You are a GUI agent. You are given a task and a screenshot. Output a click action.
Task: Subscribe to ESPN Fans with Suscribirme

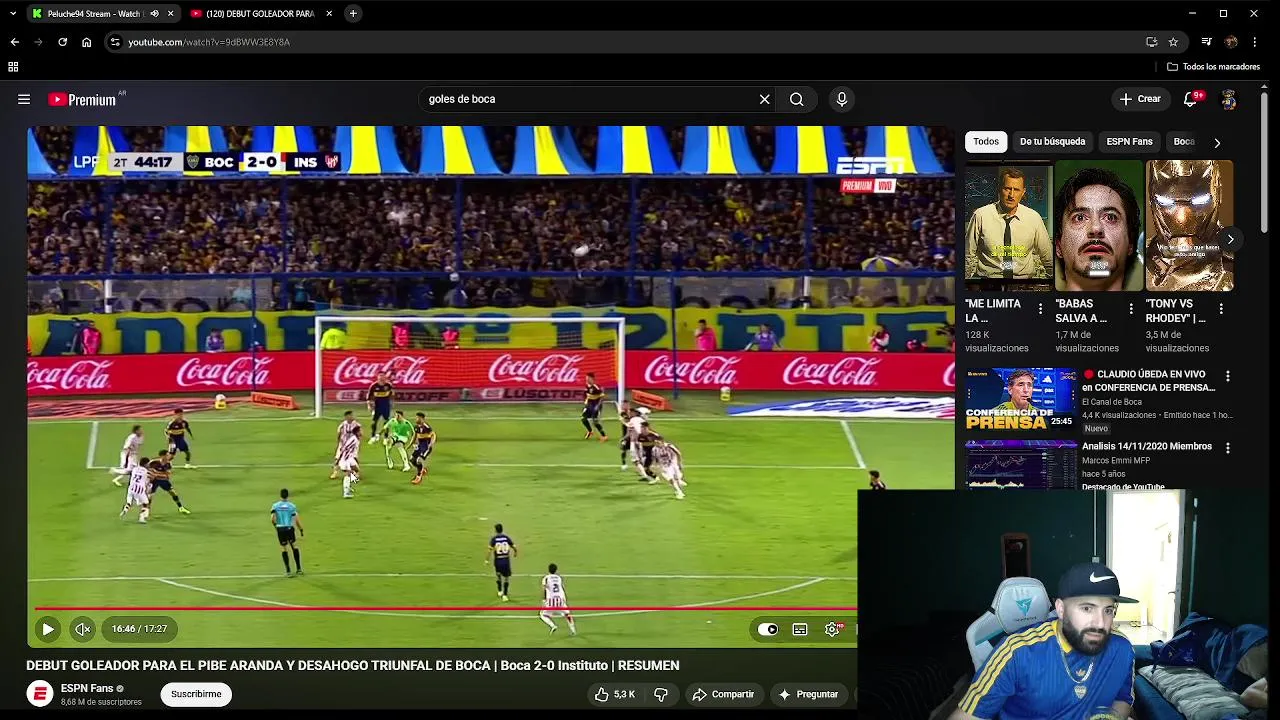(196, 694)
